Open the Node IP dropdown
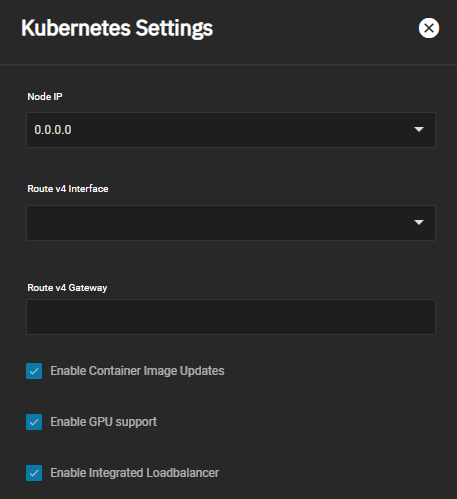This screenshot has height=499, width=457. 231,130
